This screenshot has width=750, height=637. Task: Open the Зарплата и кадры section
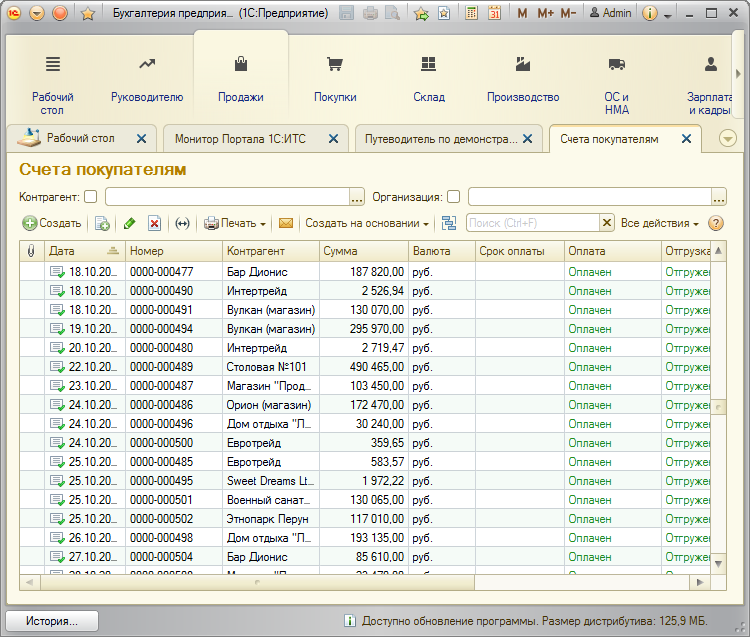[709, 85]
